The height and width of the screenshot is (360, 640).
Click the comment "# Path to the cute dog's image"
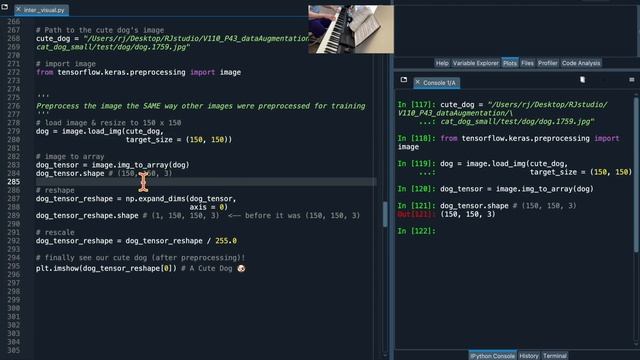100,30
